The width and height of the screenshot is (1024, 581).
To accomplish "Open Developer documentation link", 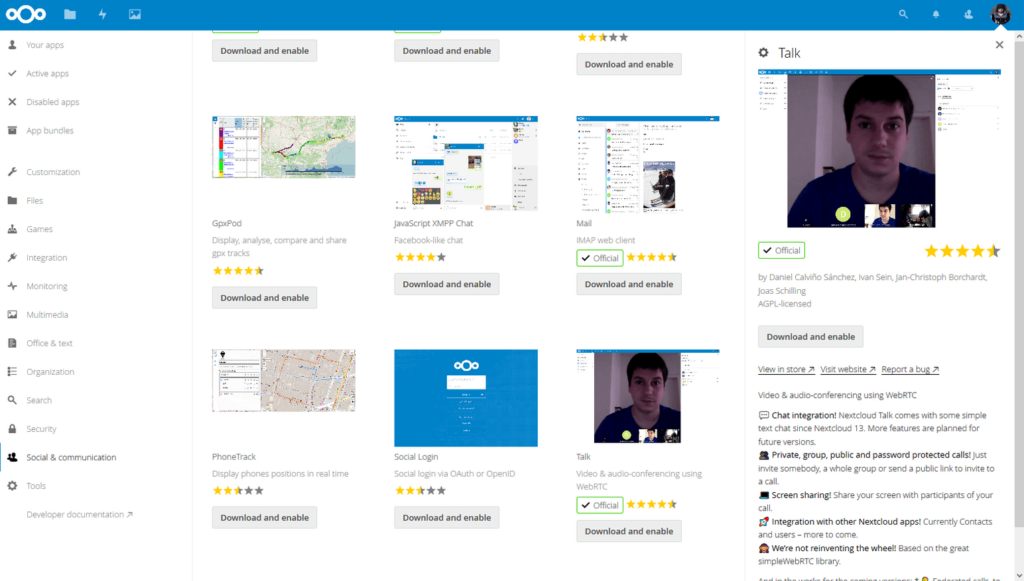I will click(80, 514).
